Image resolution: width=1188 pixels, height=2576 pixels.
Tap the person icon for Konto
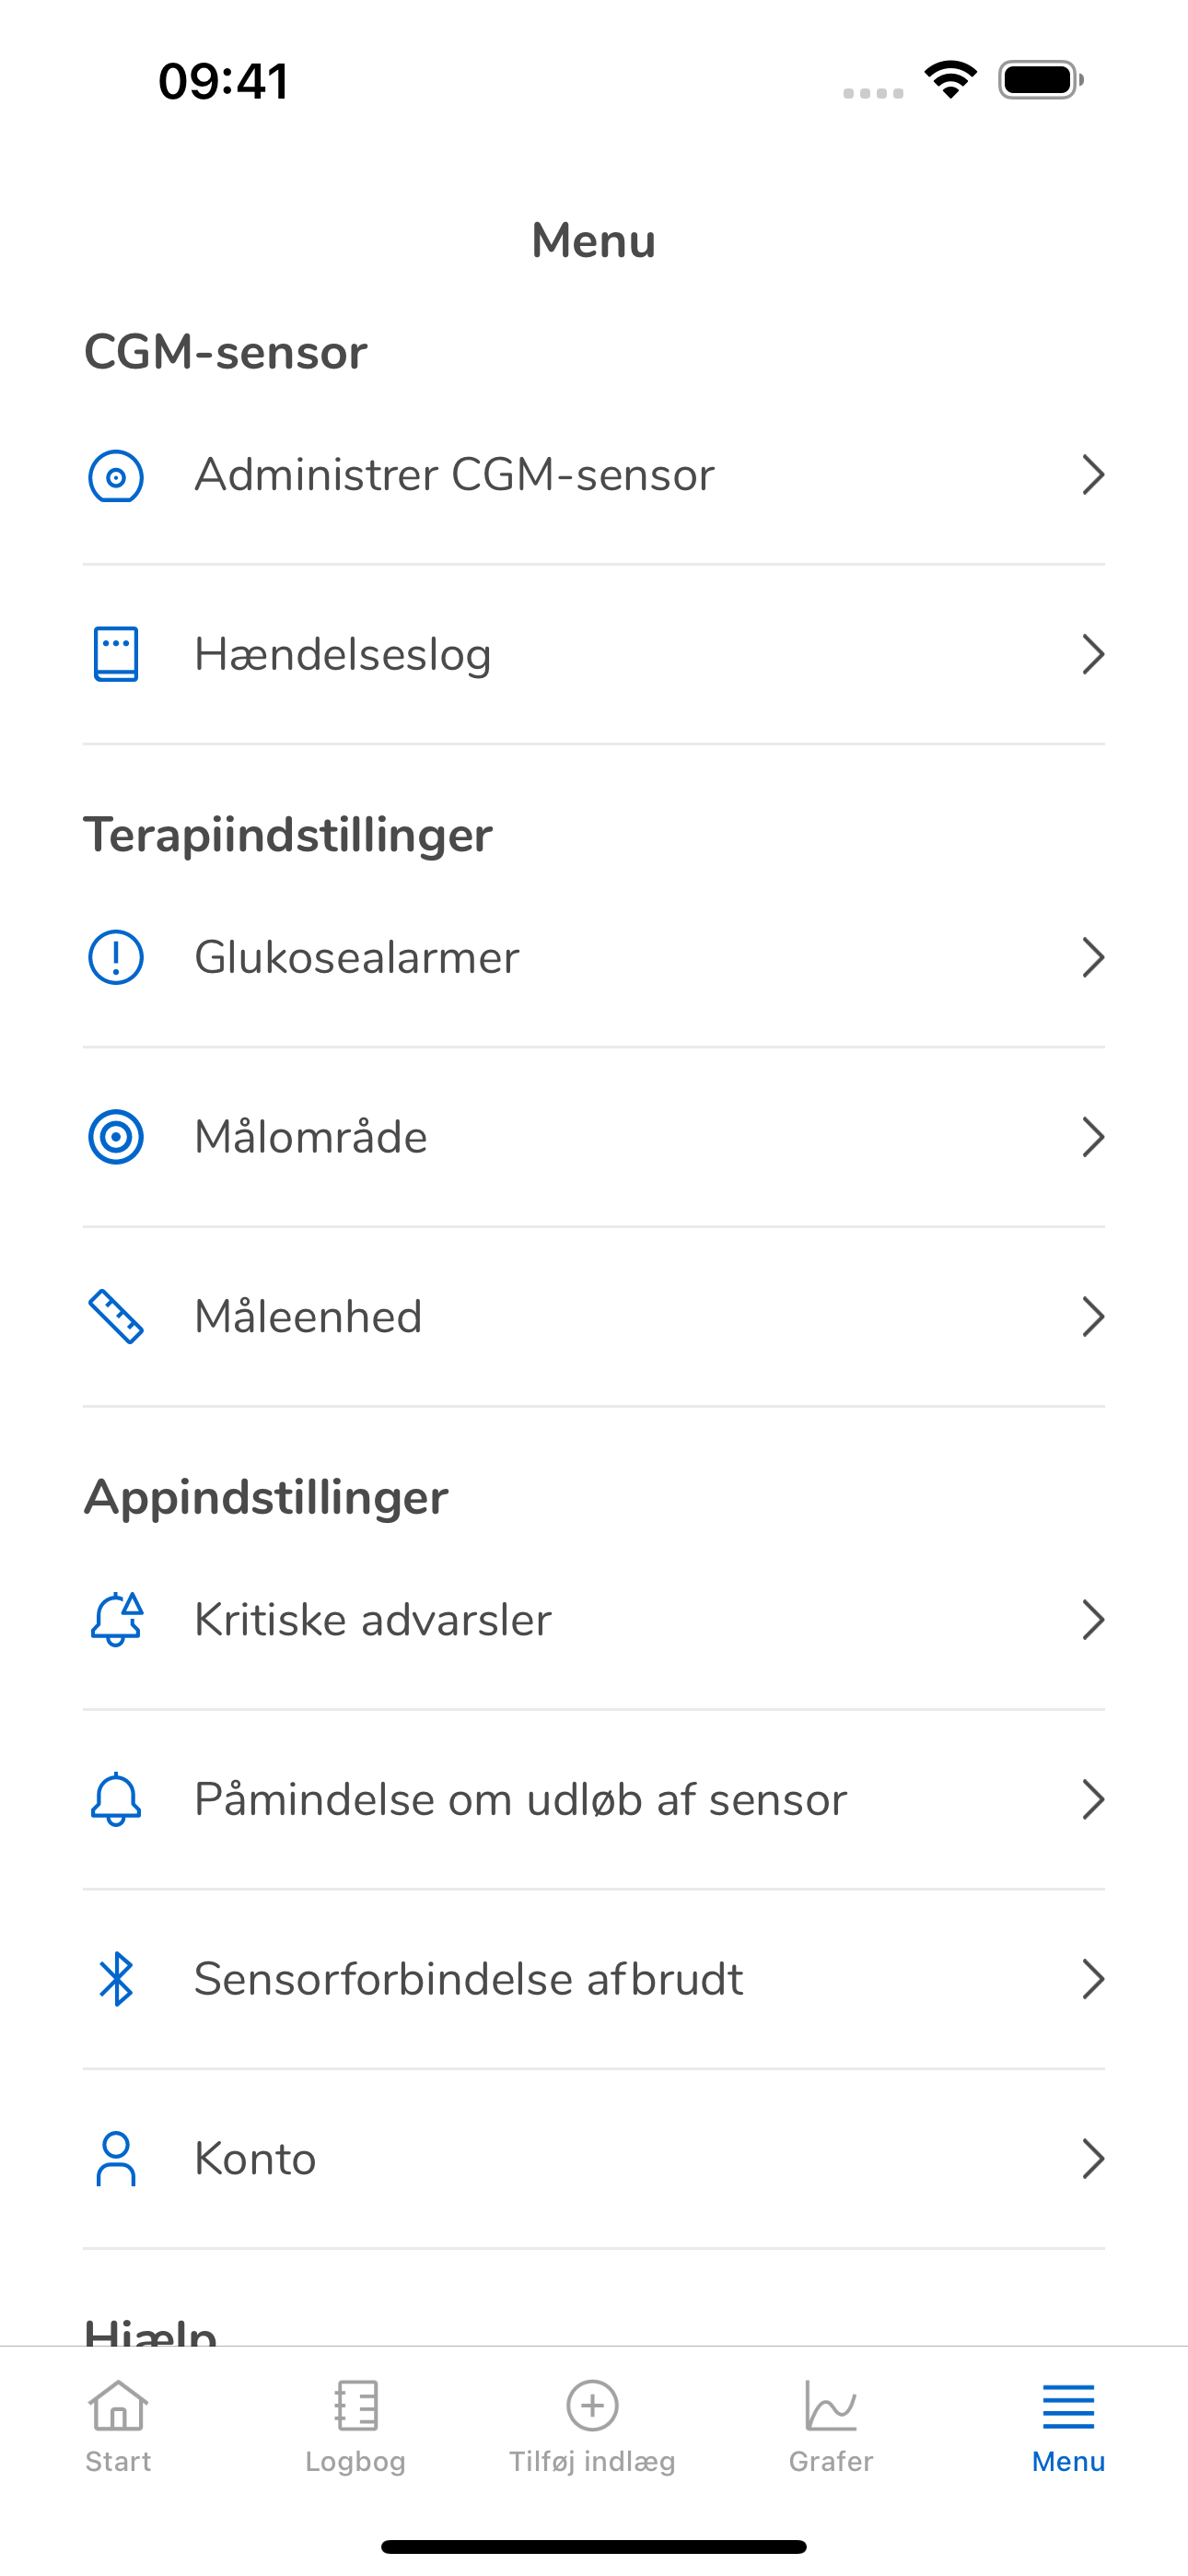pos(116,2159)
